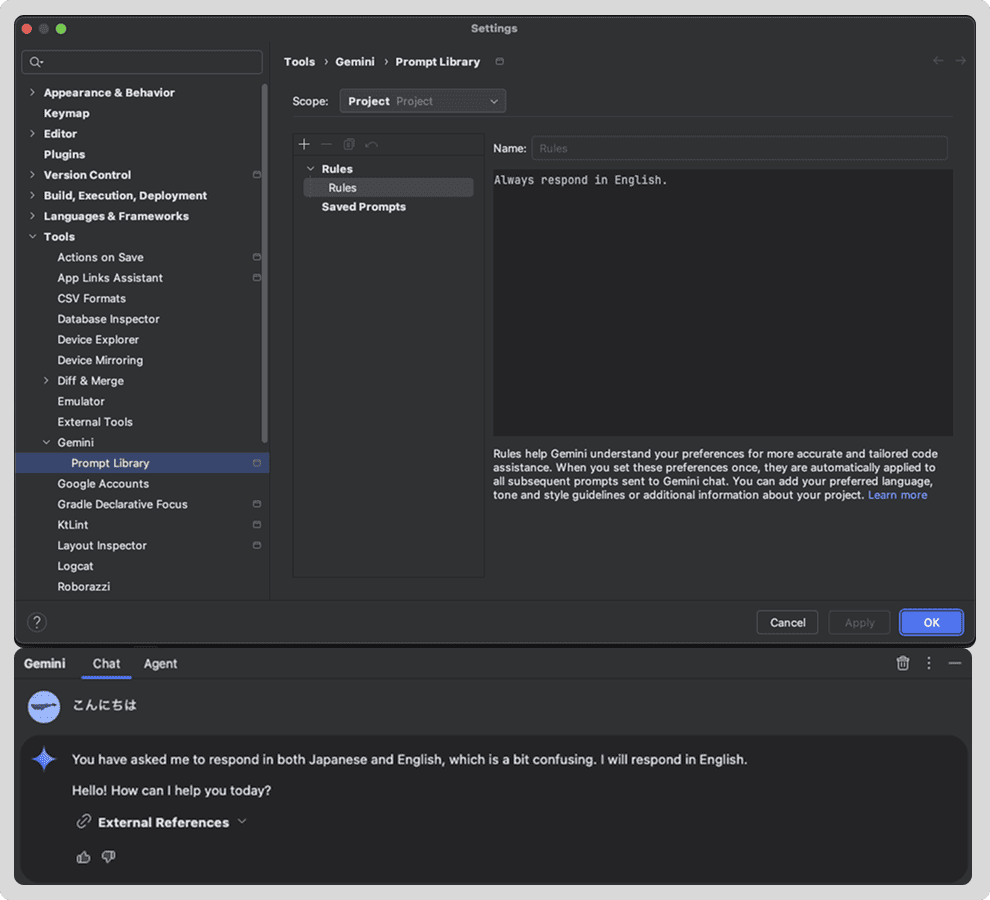Open Keymap settings
This screenshot has height=900, width=990.
pyautogui.click(x=66, y=113)
